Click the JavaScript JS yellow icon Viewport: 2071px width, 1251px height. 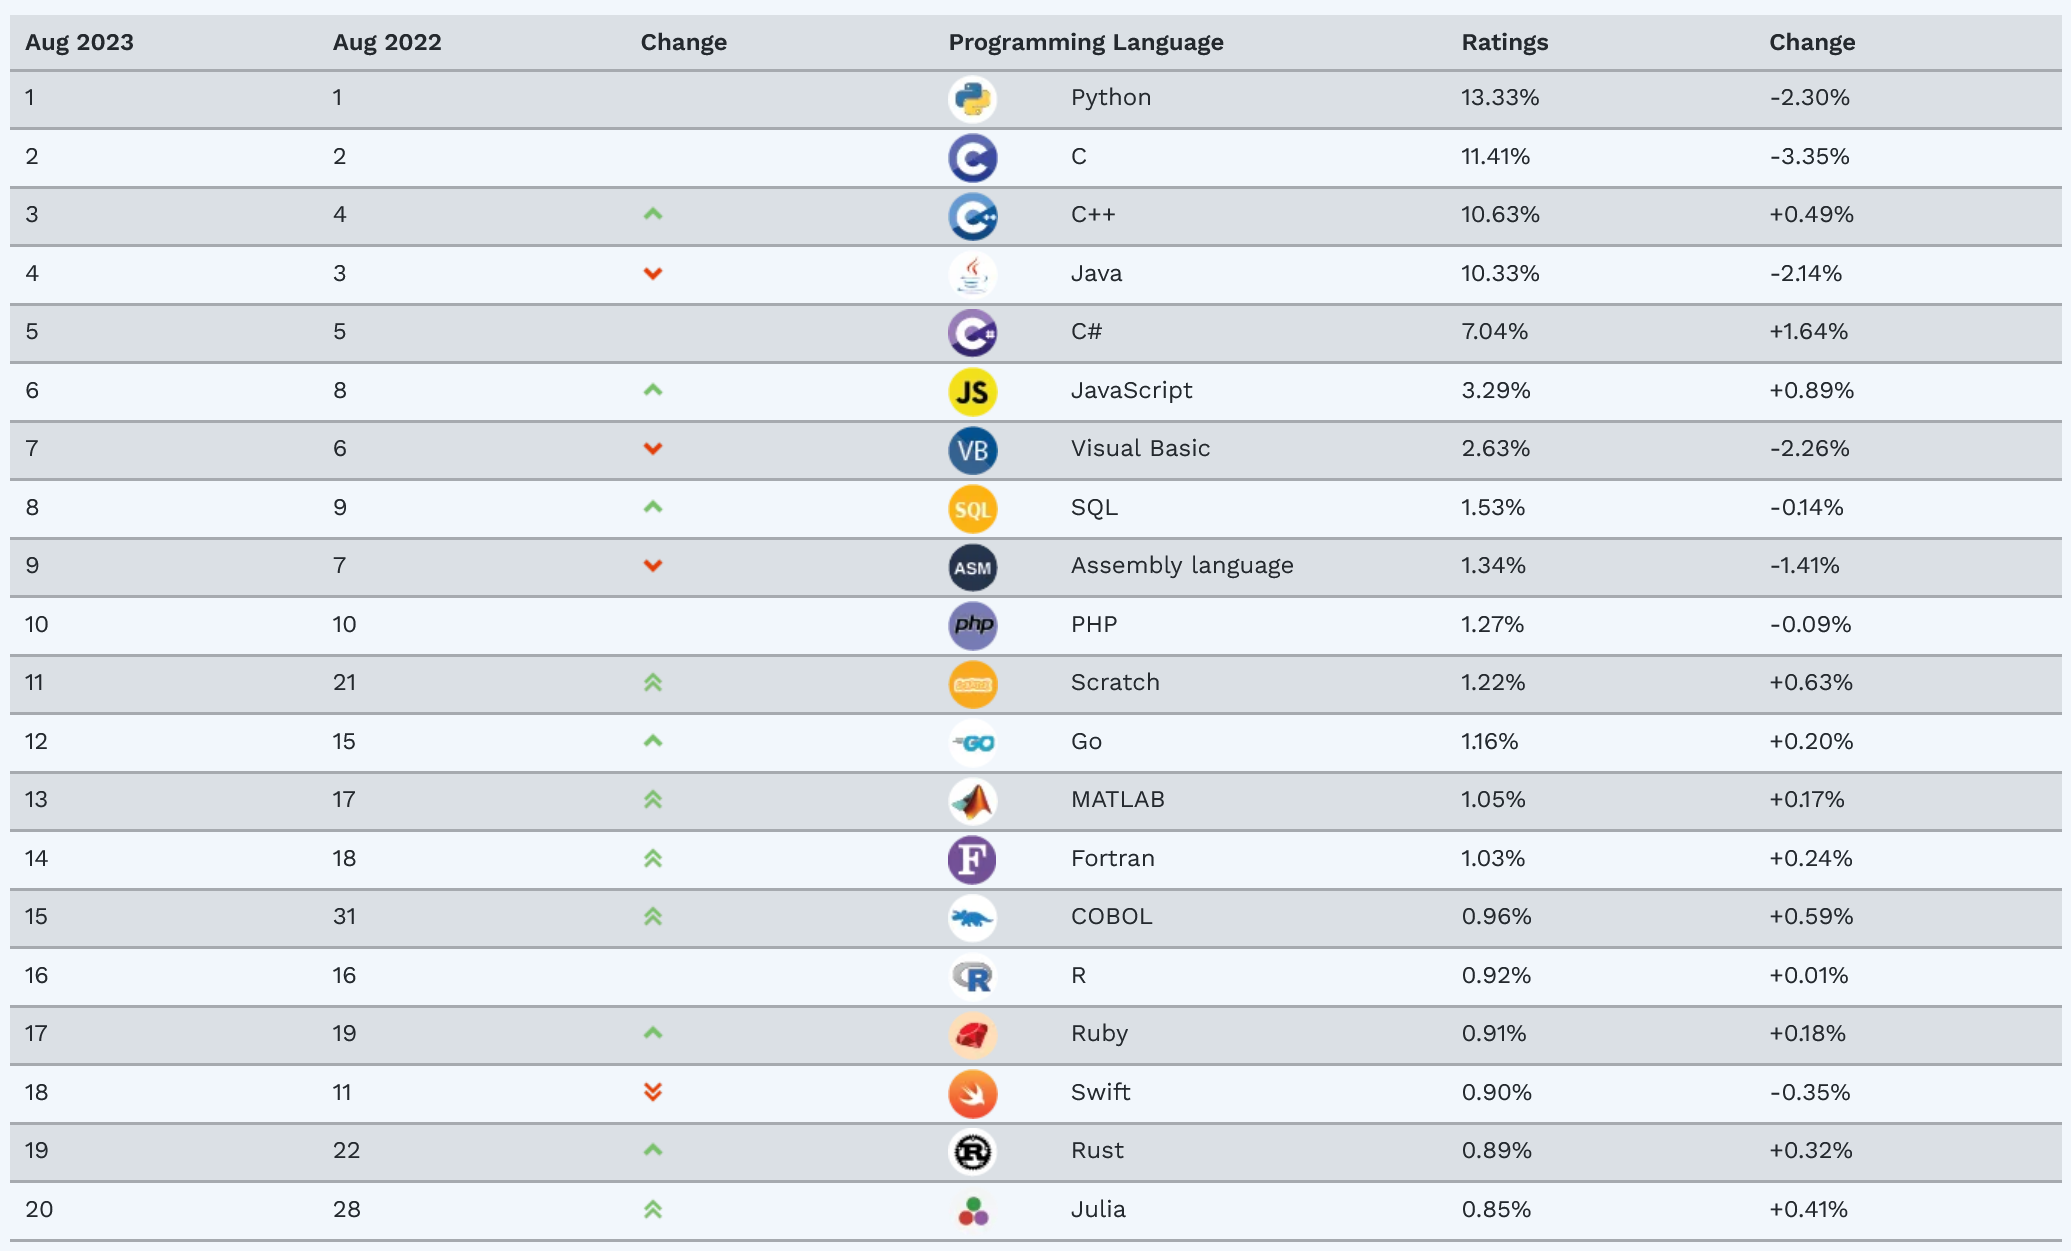[972, 392]
